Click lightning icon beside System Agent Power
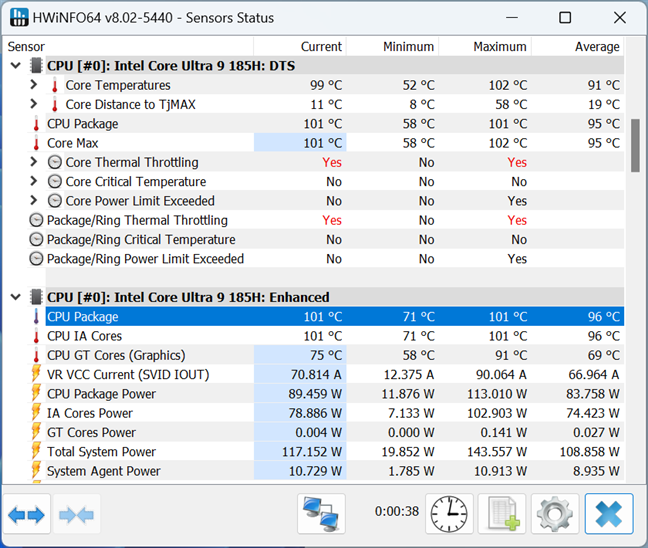 (36, 470)
